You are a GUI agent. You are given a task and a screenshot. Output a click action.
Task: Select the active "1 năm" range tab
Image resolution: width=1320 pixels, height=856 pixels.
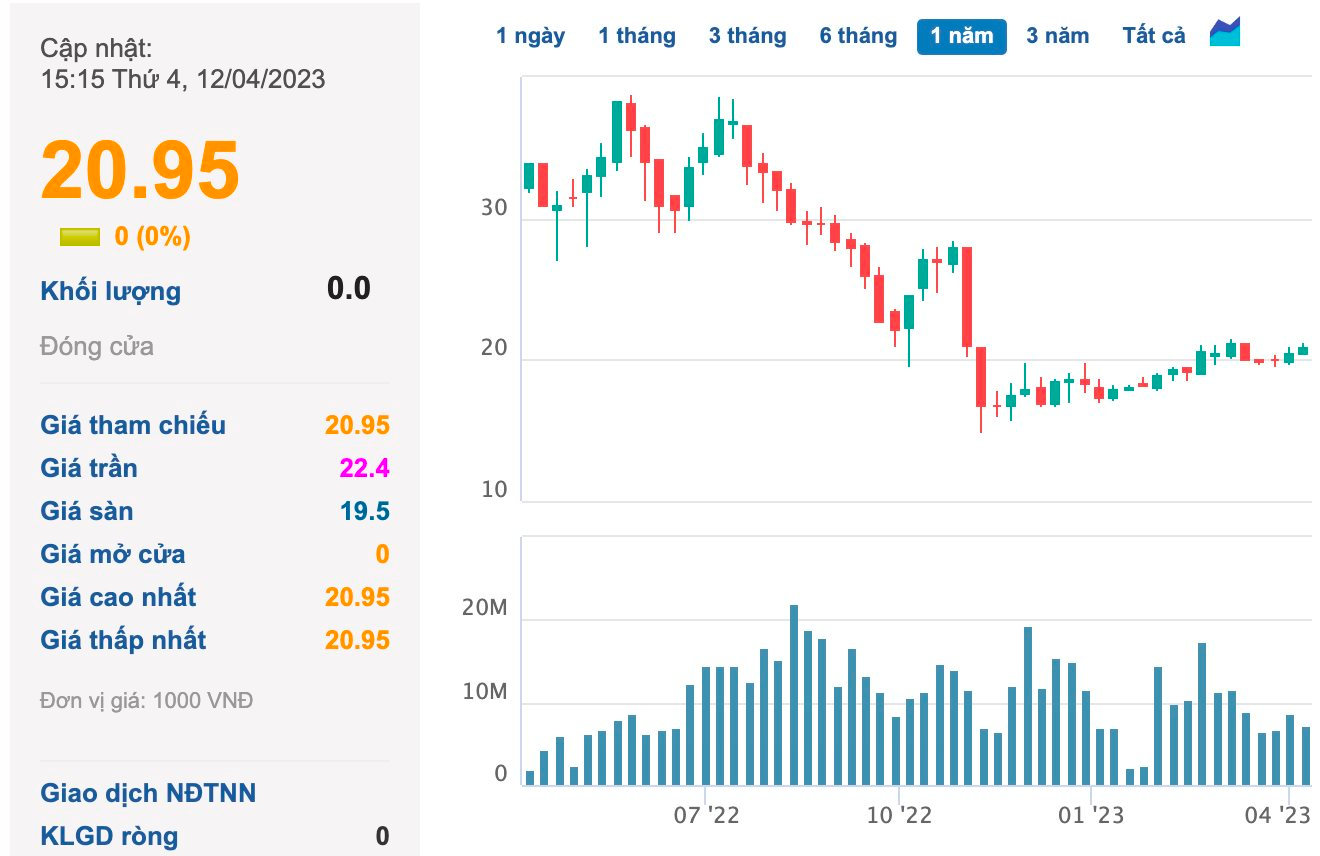[x=962, y=36]
